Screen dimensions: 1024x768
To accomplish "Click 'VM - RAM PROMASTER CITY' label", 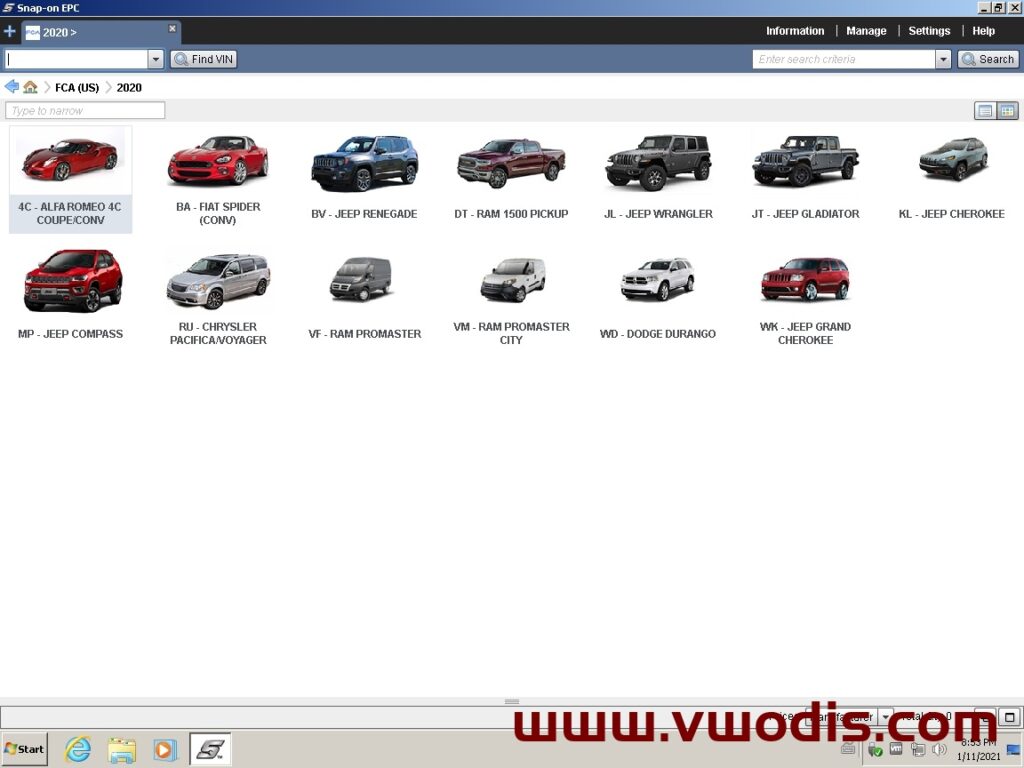I will coord(511,333).
